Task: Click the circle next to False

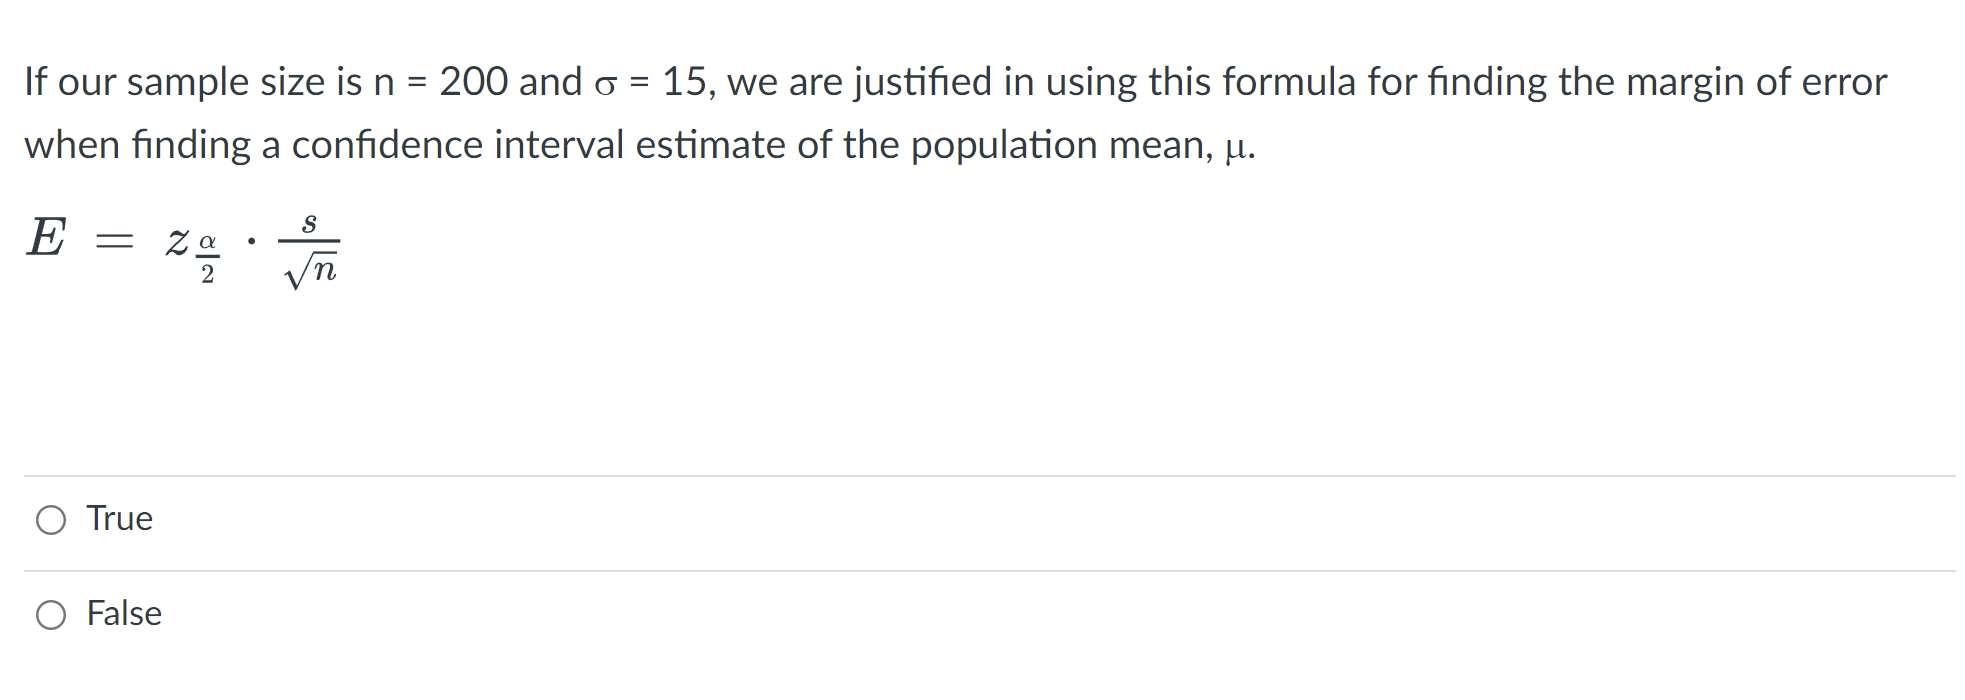Action: 53,614
